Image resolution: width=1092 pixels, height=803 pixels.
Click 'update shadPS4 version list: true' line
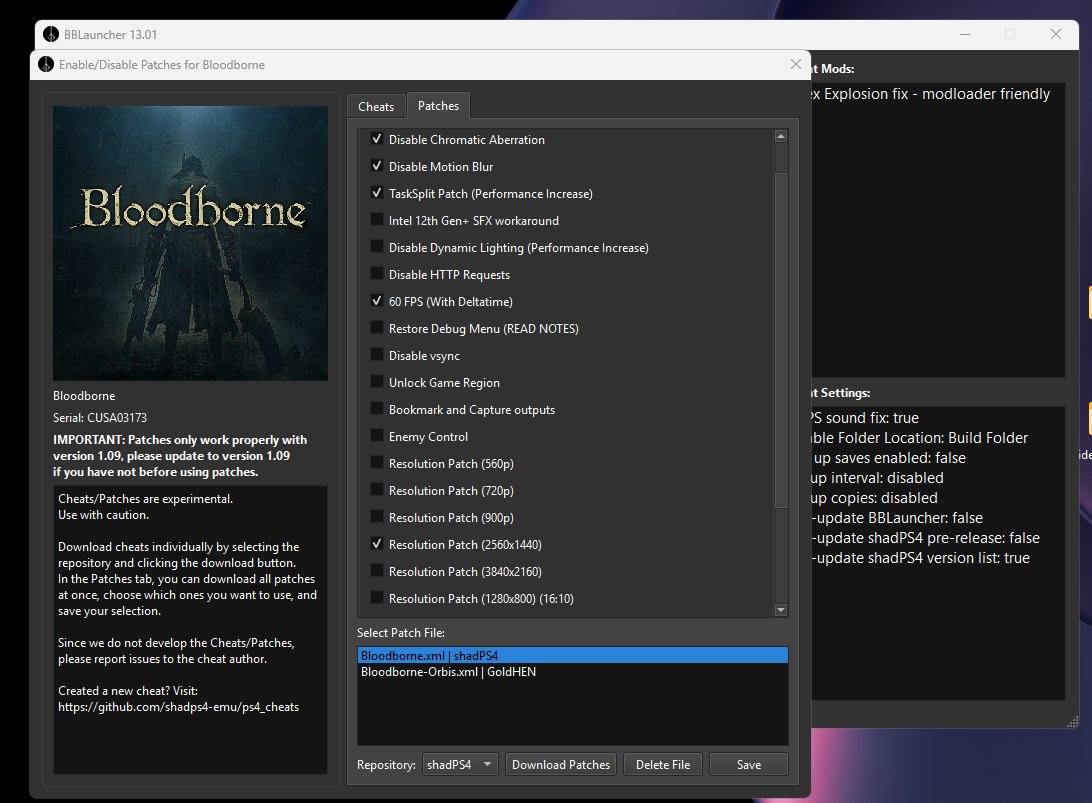pyautogui.click(x=921, y=558)
